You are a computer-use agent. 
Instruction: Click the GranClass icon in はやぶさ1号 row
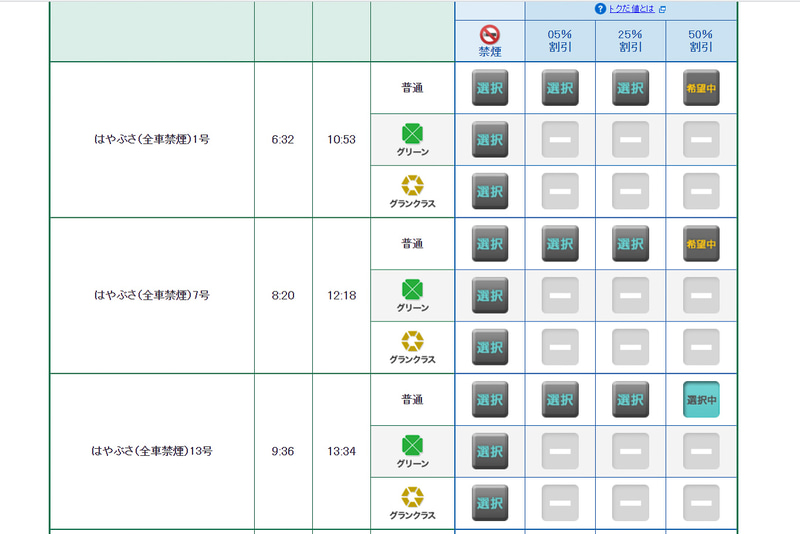pyautogui.click(x=412, y=186)
